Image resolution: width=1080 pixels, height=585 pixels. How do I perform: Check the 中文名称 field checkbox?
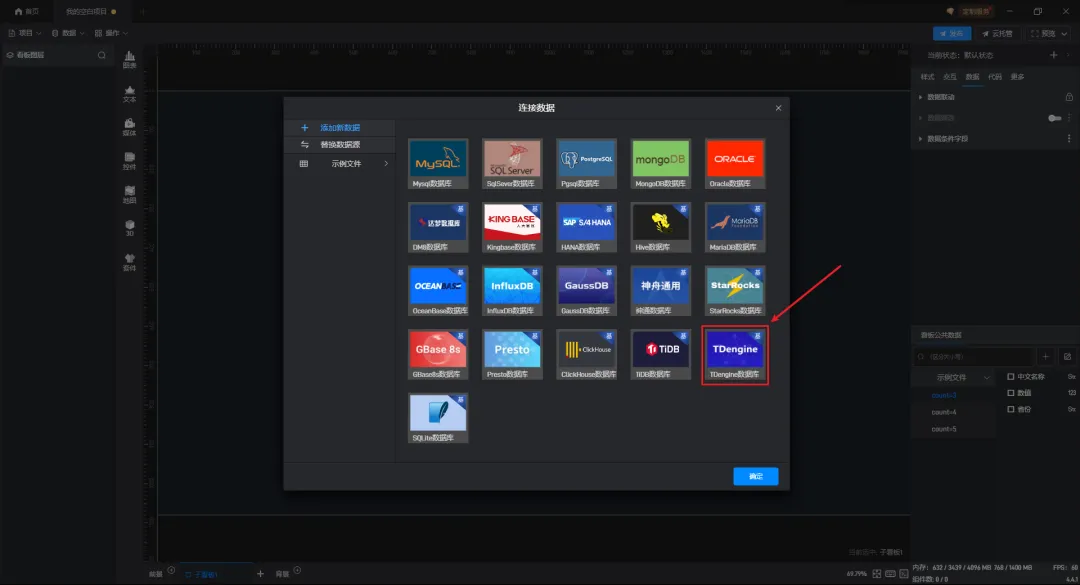click(x=1011, y=377)
